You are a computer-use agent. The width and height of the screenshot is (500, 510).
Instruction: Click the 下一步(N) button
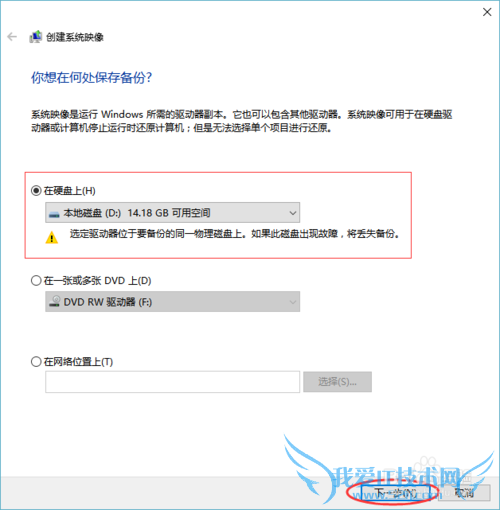point(395,493)
